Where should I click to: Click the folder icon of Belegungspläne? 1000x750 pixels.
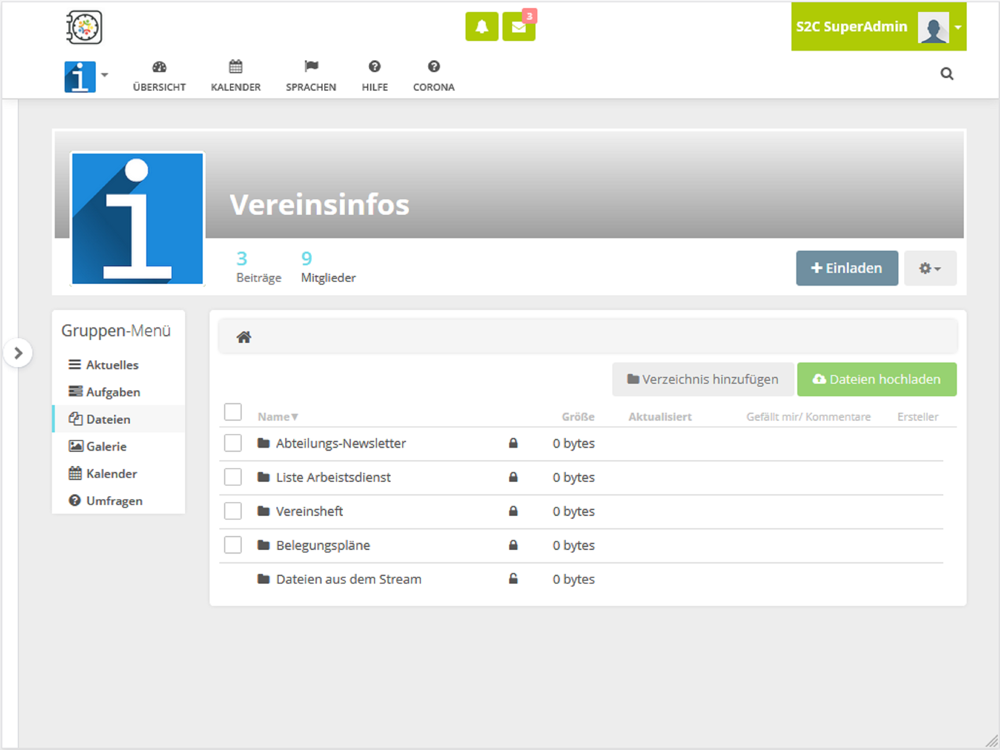coord(263,545)
